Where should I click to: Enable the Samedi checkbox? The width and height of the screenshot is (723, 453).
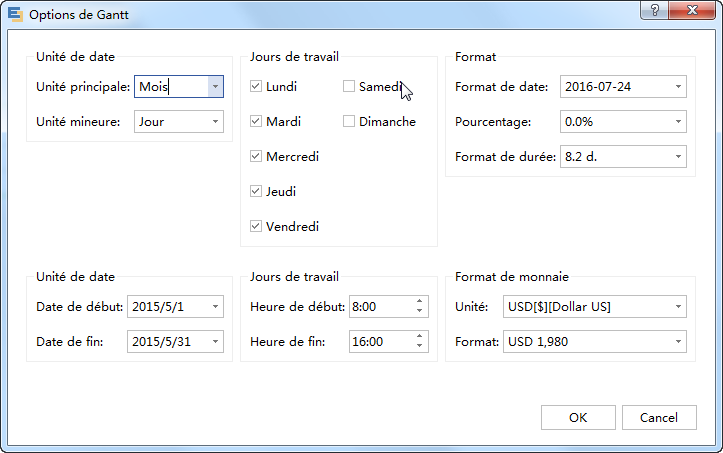click(349, 87)
